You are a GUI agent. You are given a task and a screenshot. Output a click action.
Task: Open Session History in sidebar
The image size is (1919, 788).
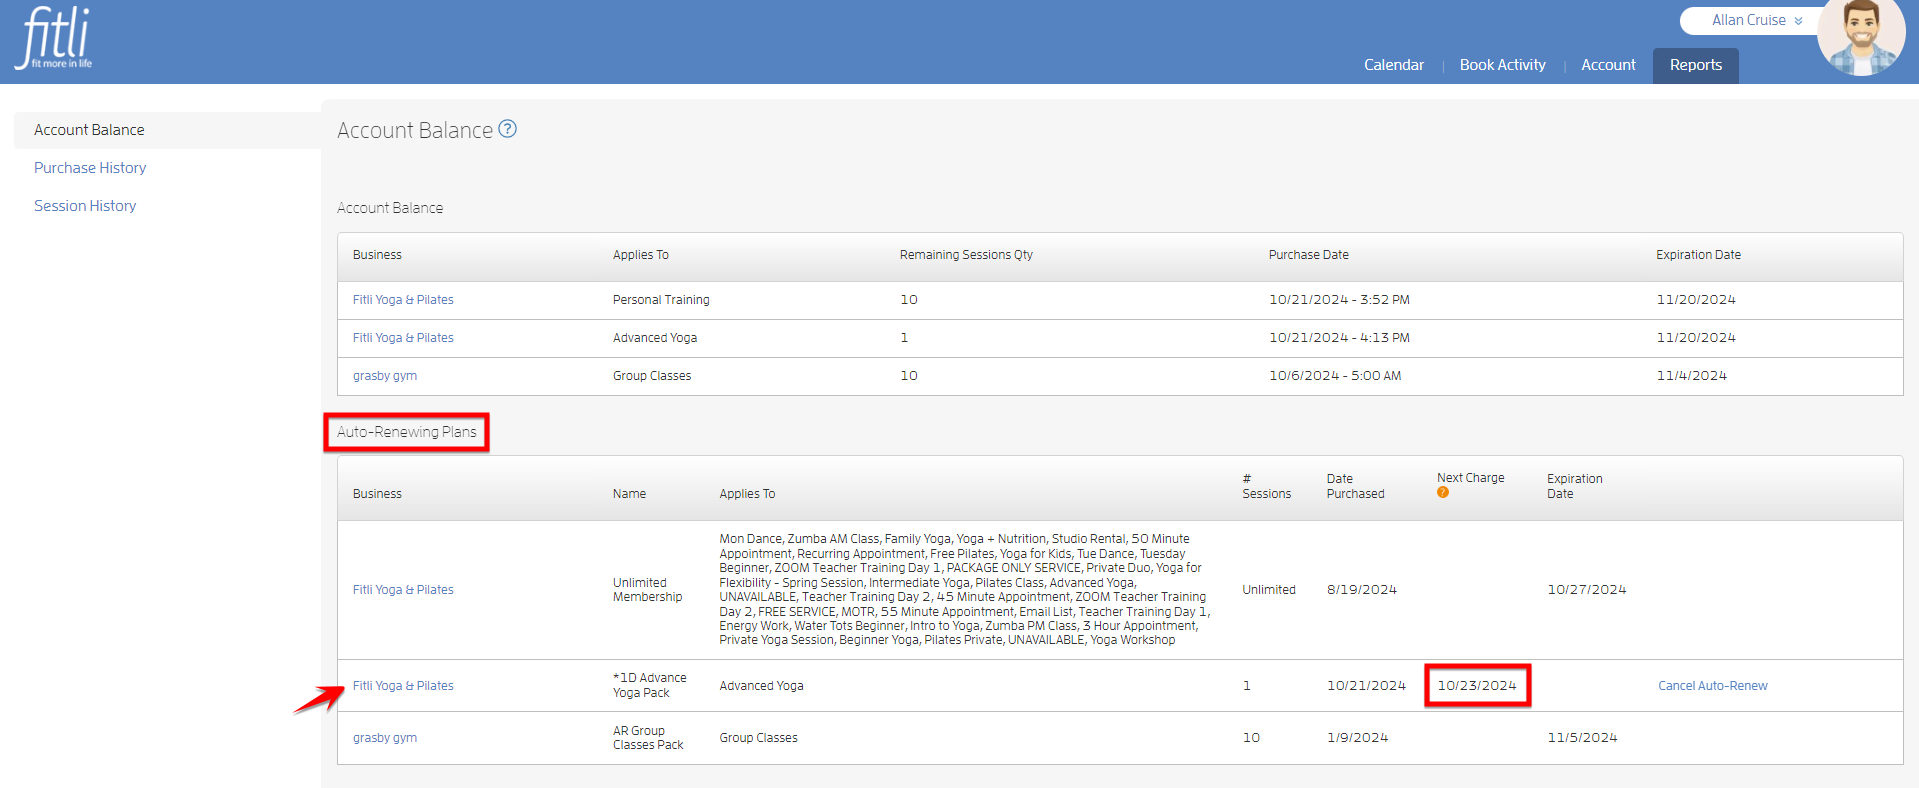(x=85, y=206)
